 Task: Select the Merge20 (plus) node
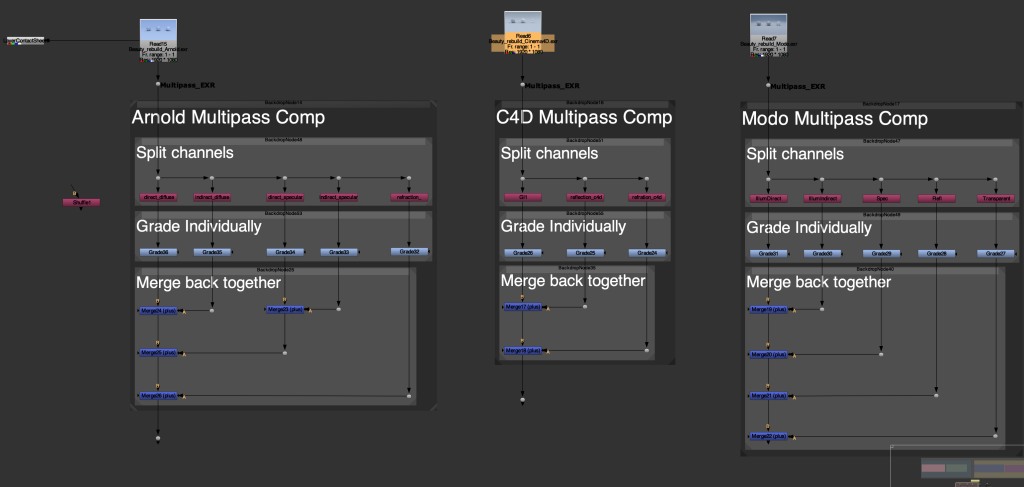pyautogui.click(x=768, y=354)
